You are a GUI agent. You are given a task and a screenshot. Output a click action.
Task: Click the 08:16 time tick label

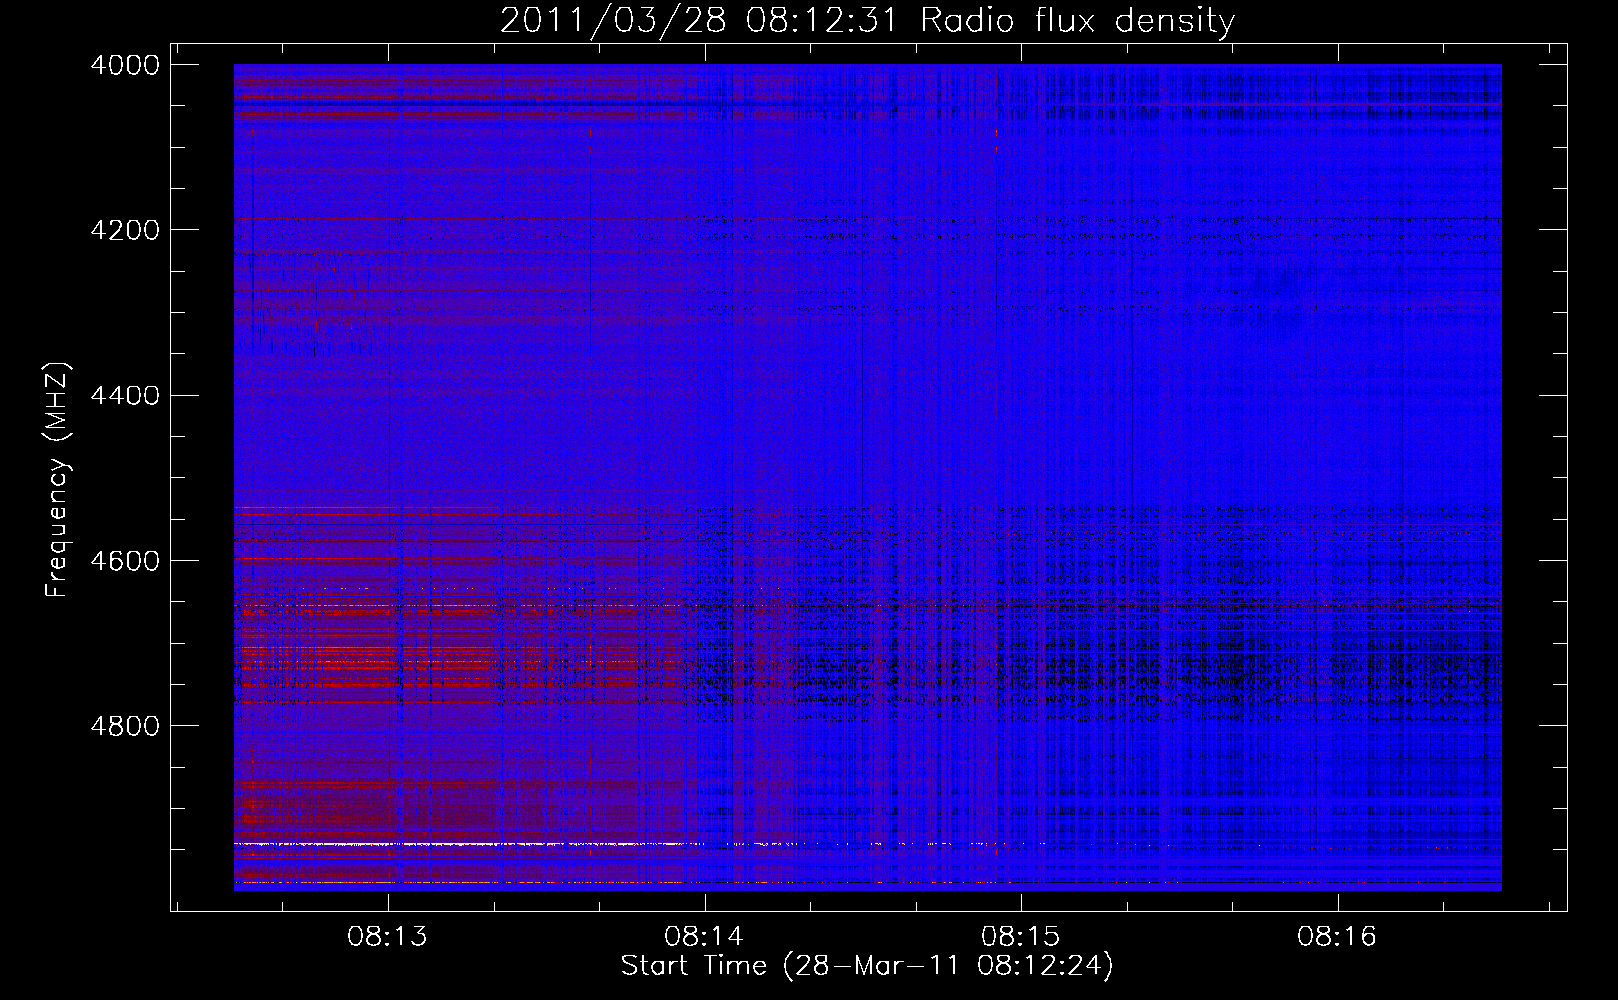(1337, 937)
